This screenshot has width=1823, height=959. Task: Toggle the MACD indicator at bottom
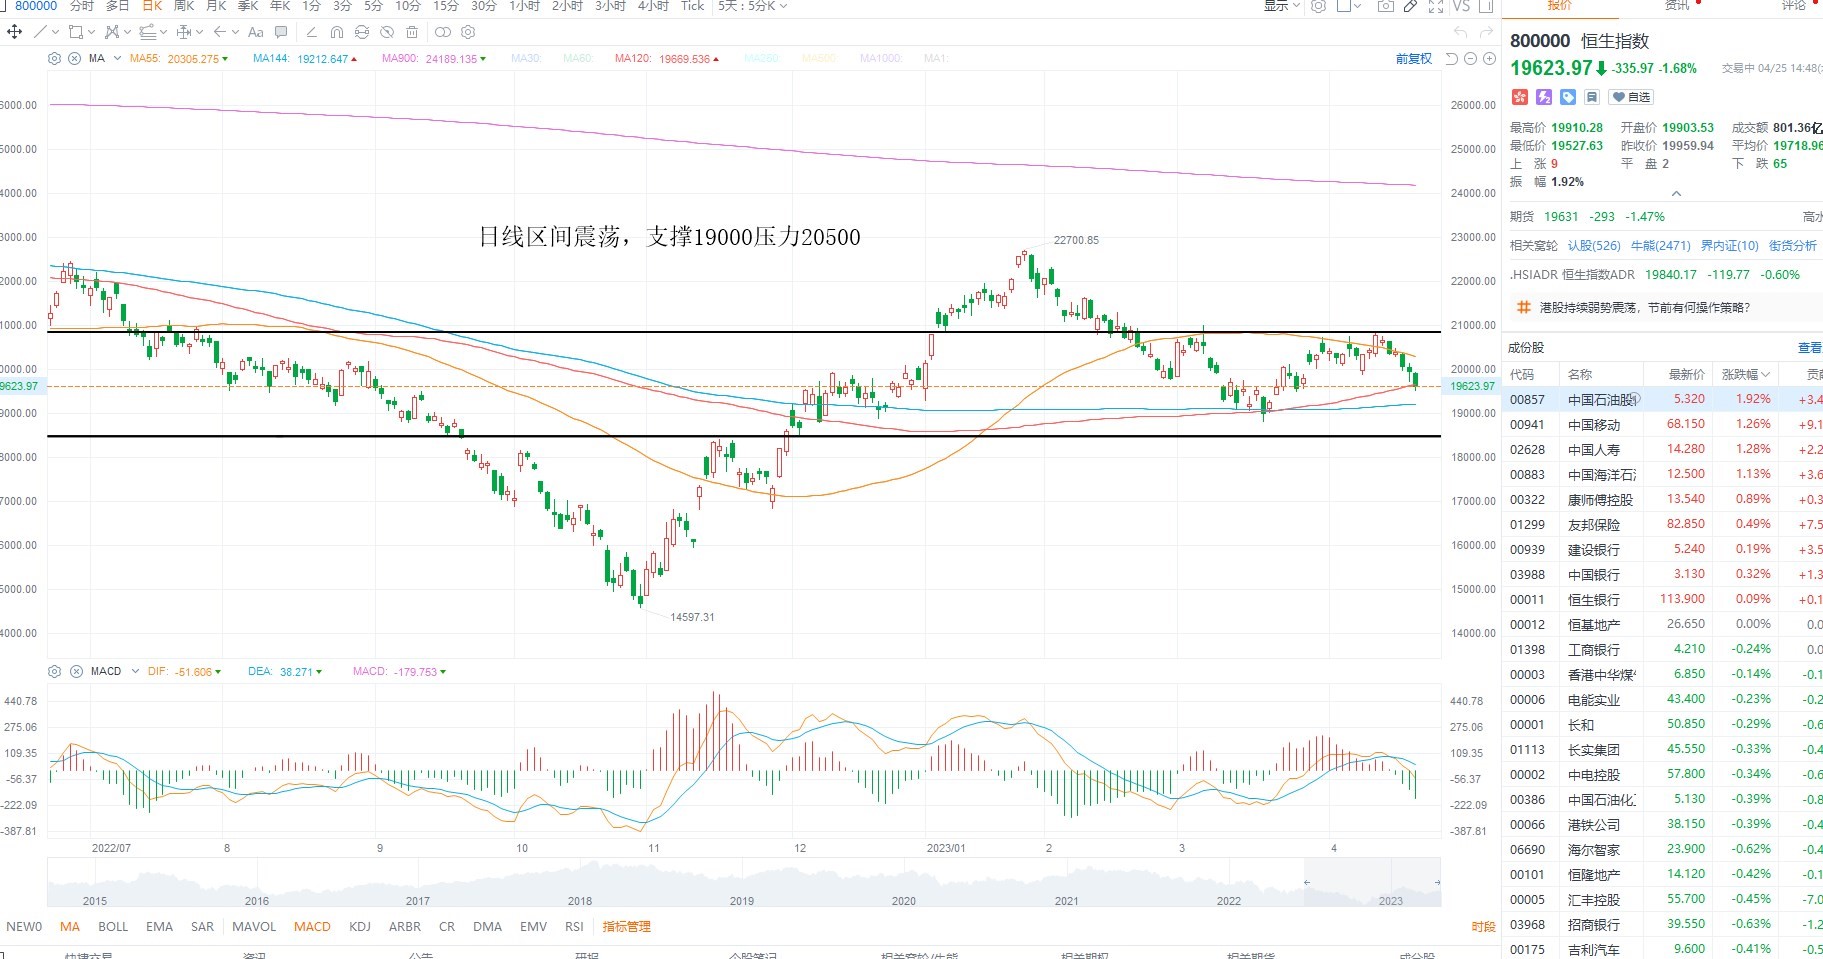(312, 927)
